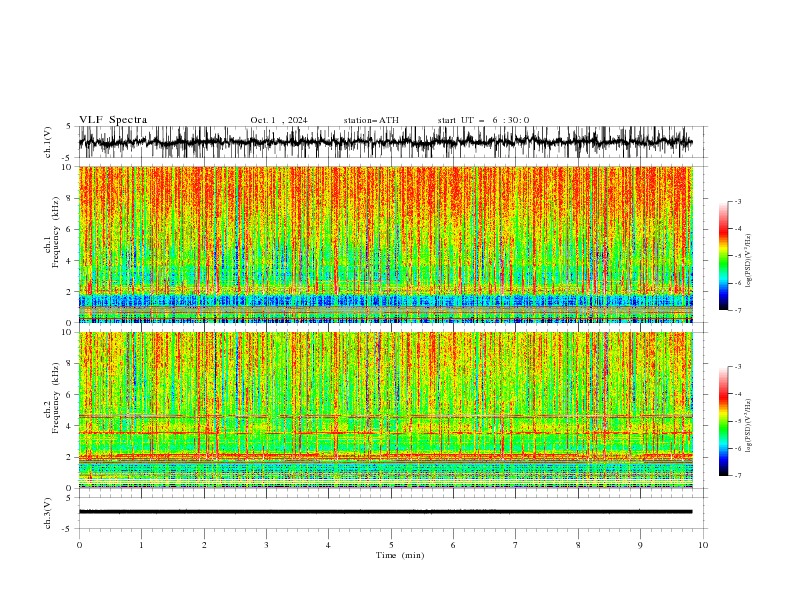Click the upper PSD color bar for ch.1
Screen dimensions: 792x612
[x=723, y=256]
